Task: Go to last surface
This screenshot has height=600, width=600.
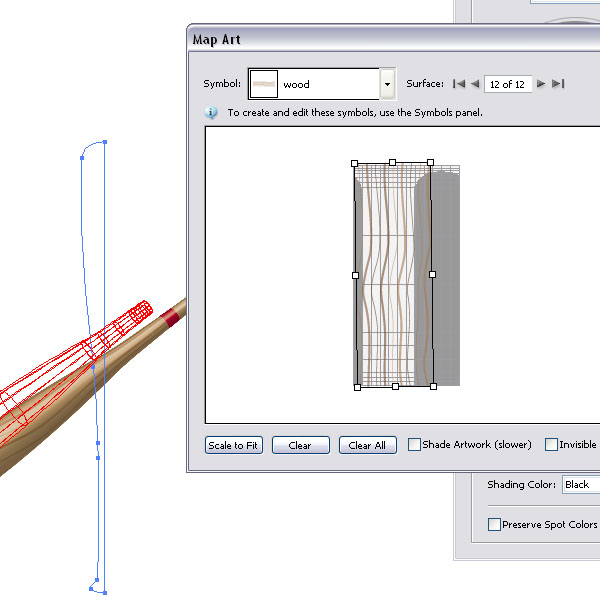Action: pyautogui.click(x=558, y=83)
